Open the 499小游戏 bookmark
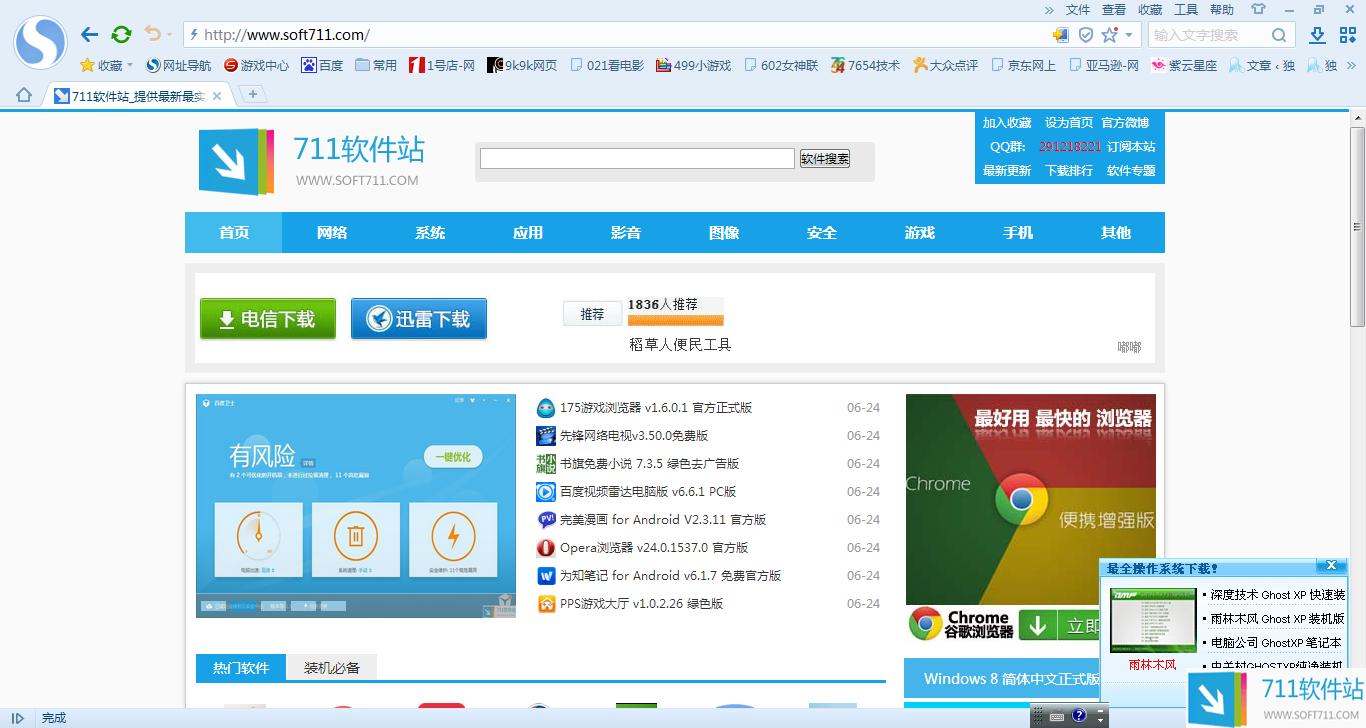Screen dimensions: 1366x728 click(693, 65)
